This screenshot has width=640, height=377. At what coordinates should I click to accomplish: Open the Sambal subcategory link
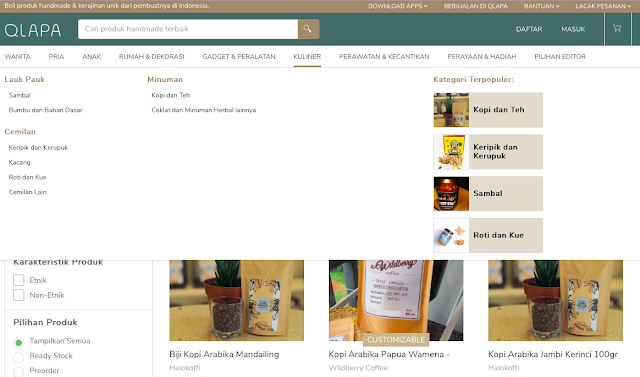pos(20,95)
